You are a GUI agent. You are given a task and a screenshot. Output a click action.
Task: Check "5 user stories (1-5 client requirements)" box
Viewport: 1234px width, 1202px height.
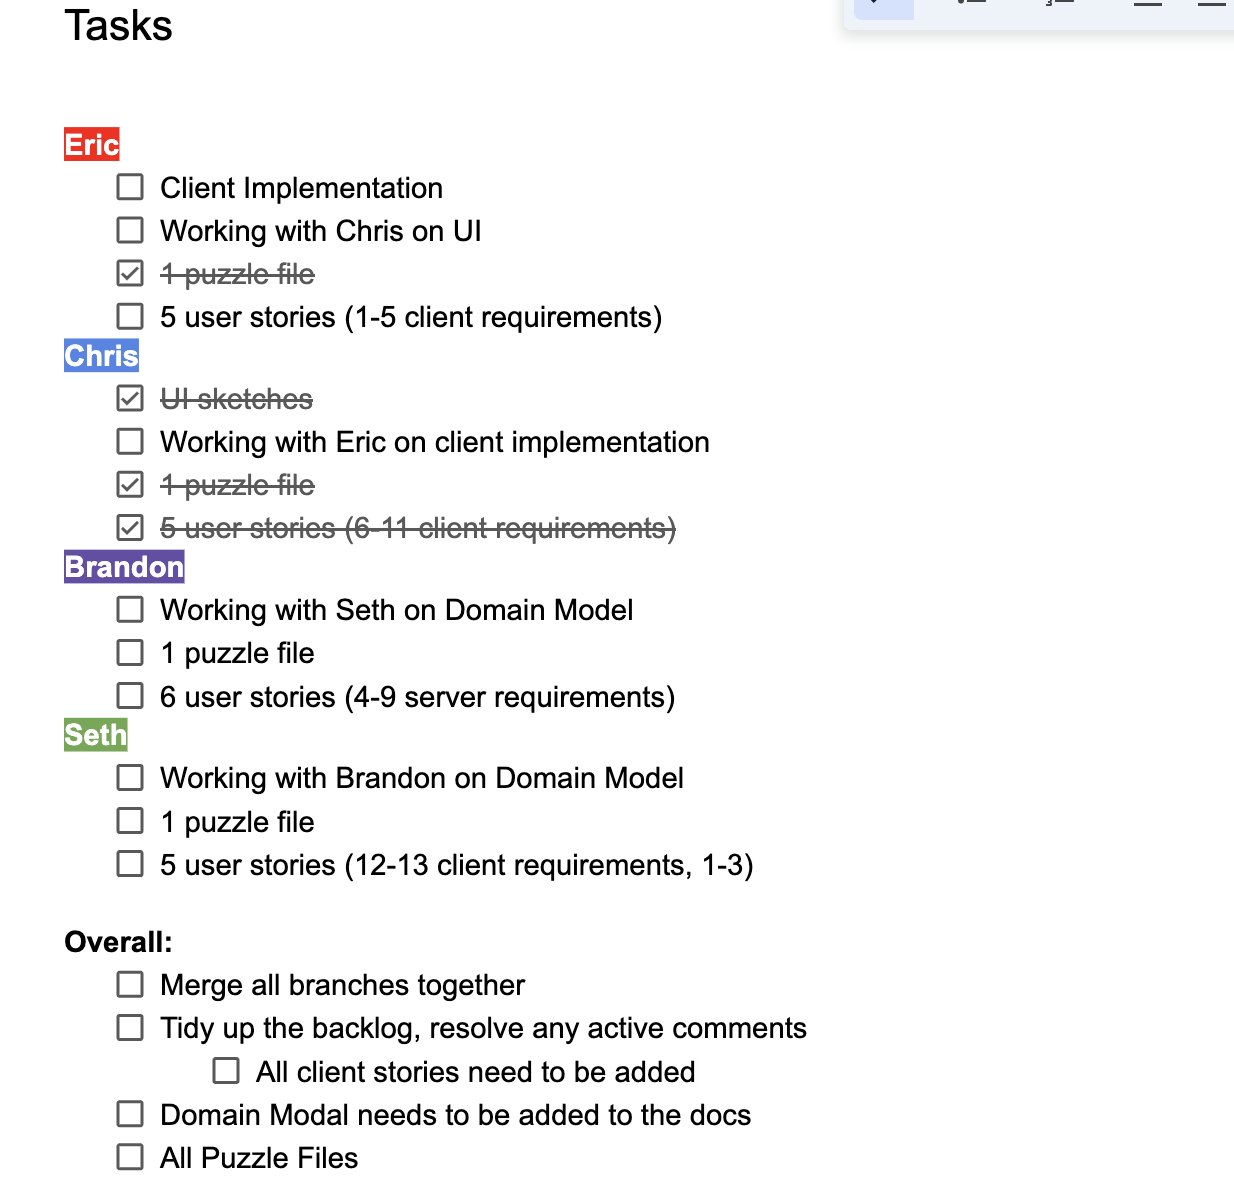(130, 316)
